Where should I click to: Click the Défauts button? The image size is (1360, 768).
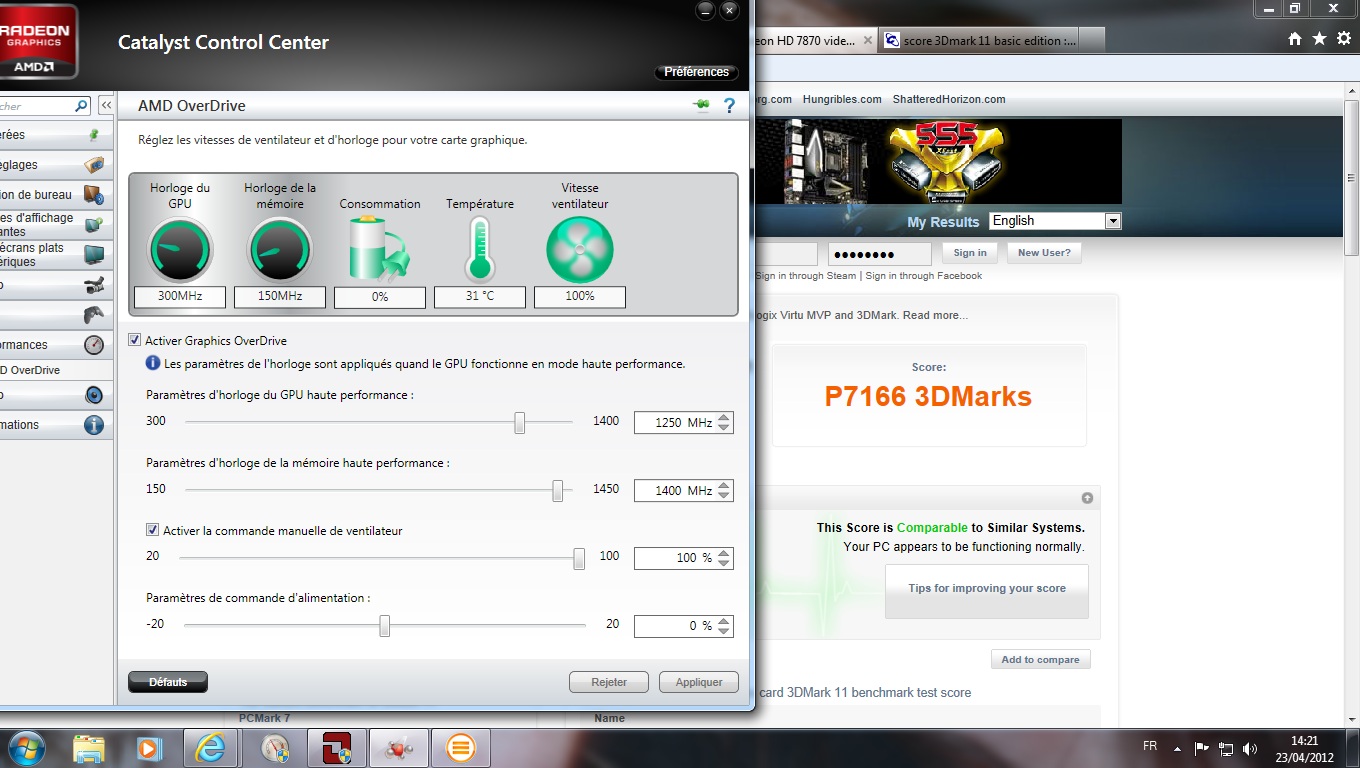pyautogui.click(x=168, y=682)
